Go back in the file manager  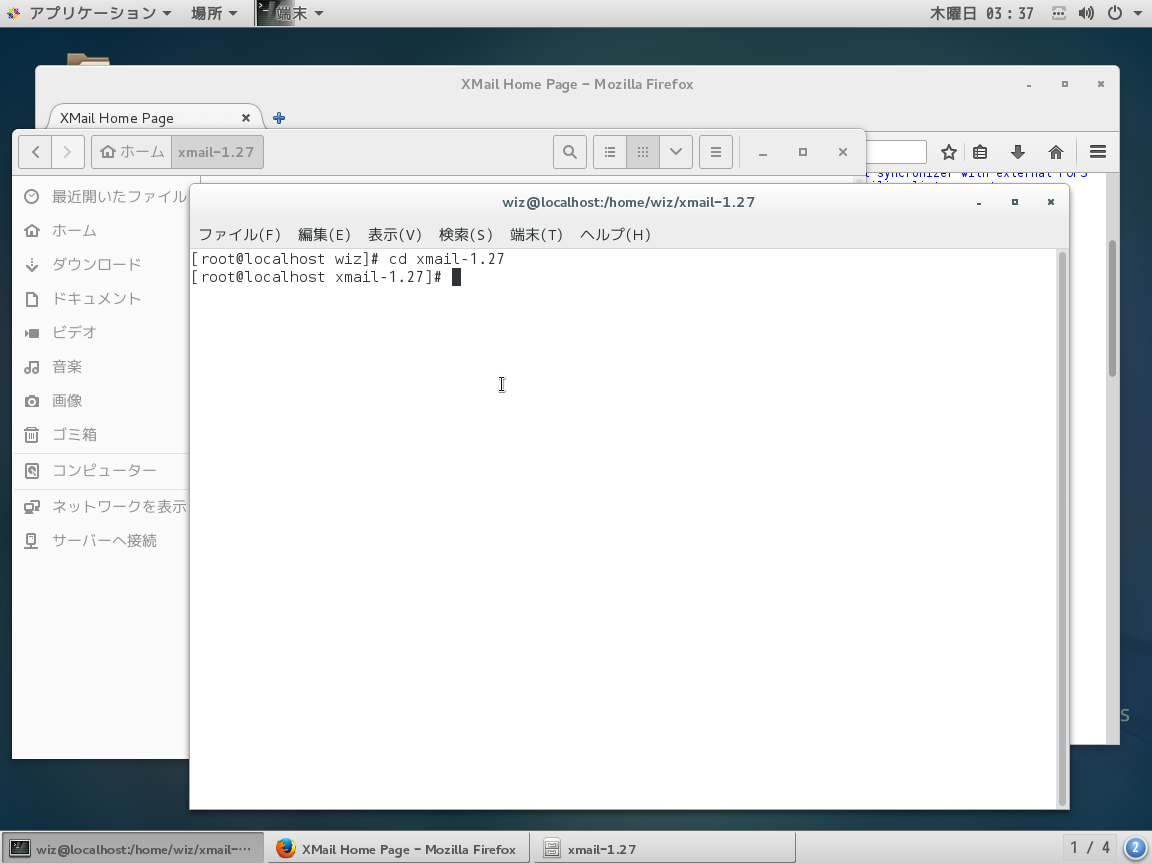pyautogui.click(x=35, y=152)
